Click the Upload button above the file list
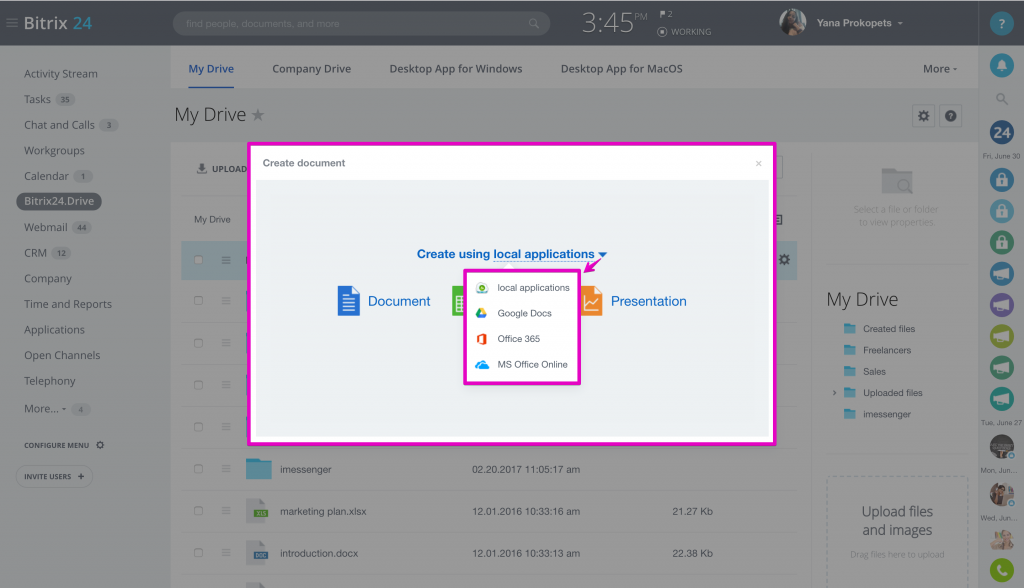Viewport: 1024px width, 588px height. pos(222,169)
